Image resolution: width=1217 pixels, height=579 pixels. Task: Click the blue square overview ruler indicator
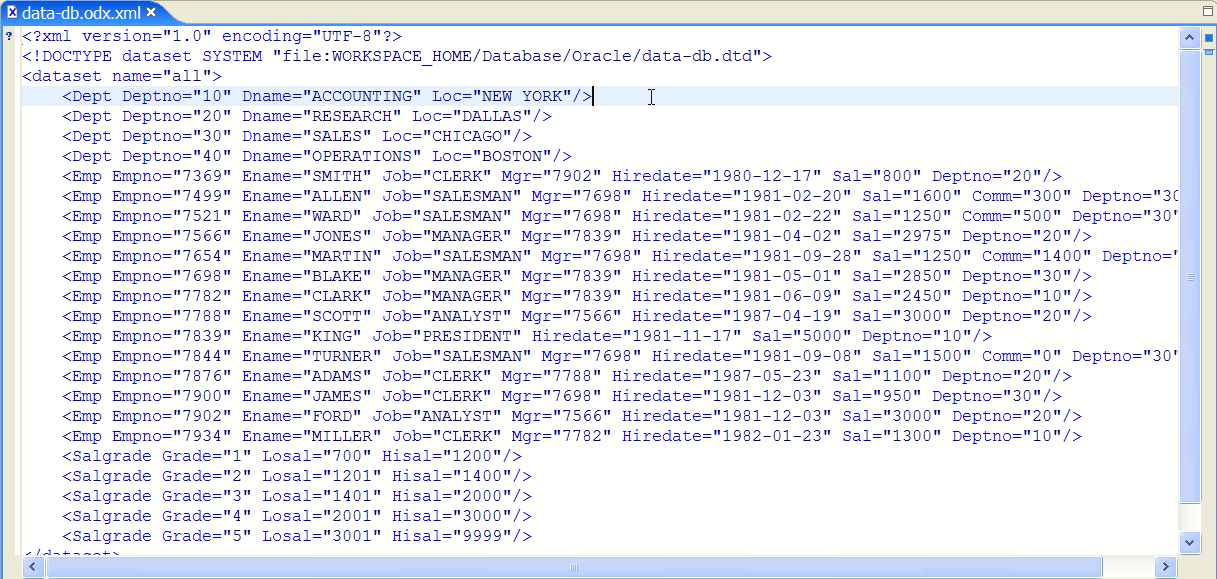(x=1208, y=38)
